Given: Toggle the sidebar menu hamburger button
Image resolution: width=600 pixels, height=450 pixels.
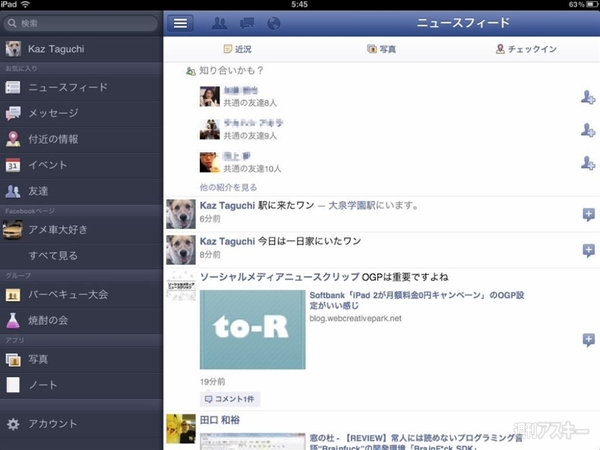Looking at the screenshot, I should tap(180, 23).
